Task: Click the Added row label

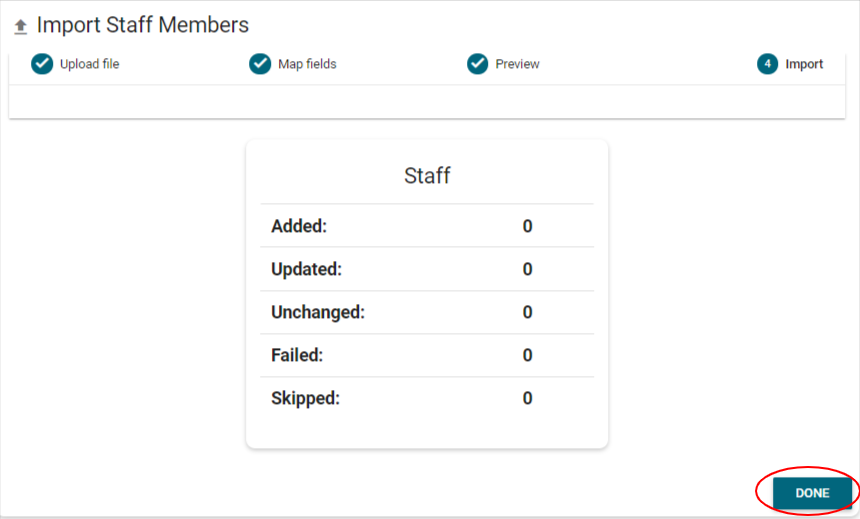Action: (299, 226)
